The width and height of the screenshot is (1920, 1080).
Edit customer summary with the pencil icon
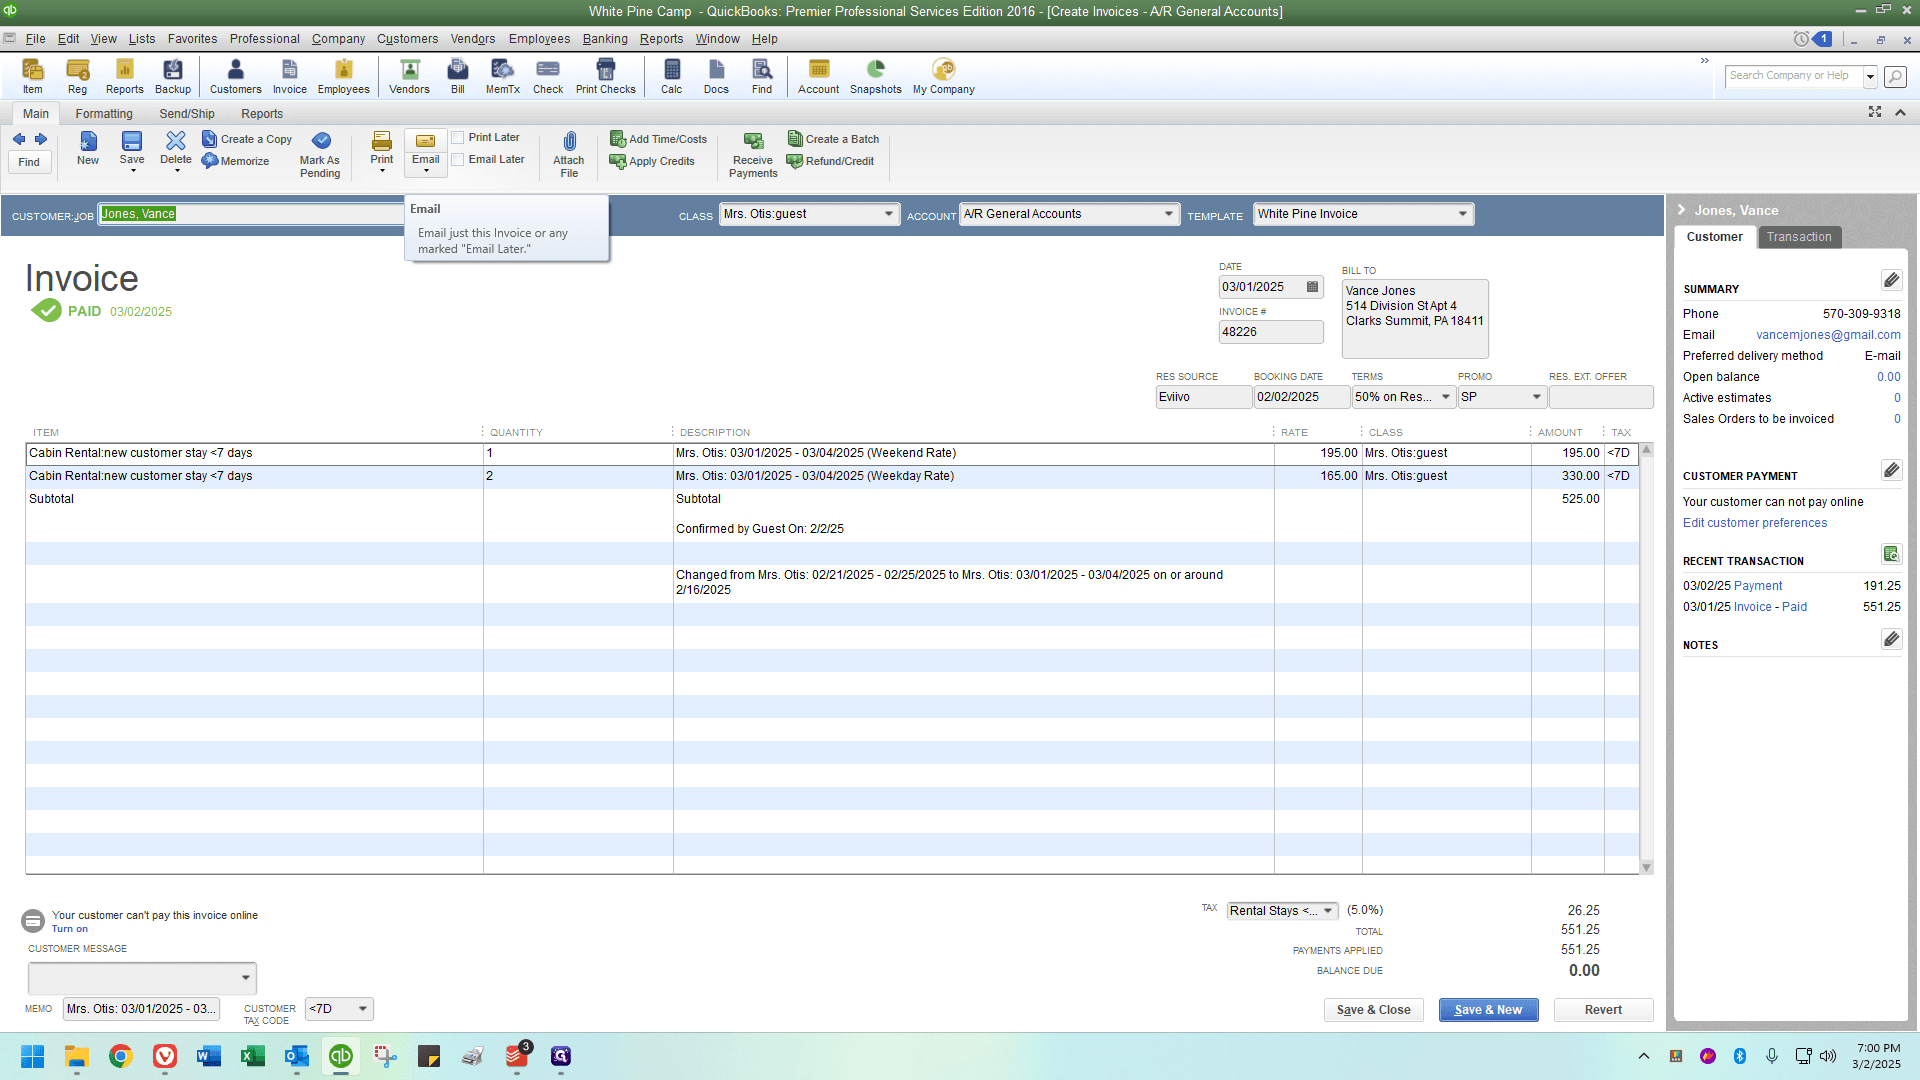pos(1891,280)
